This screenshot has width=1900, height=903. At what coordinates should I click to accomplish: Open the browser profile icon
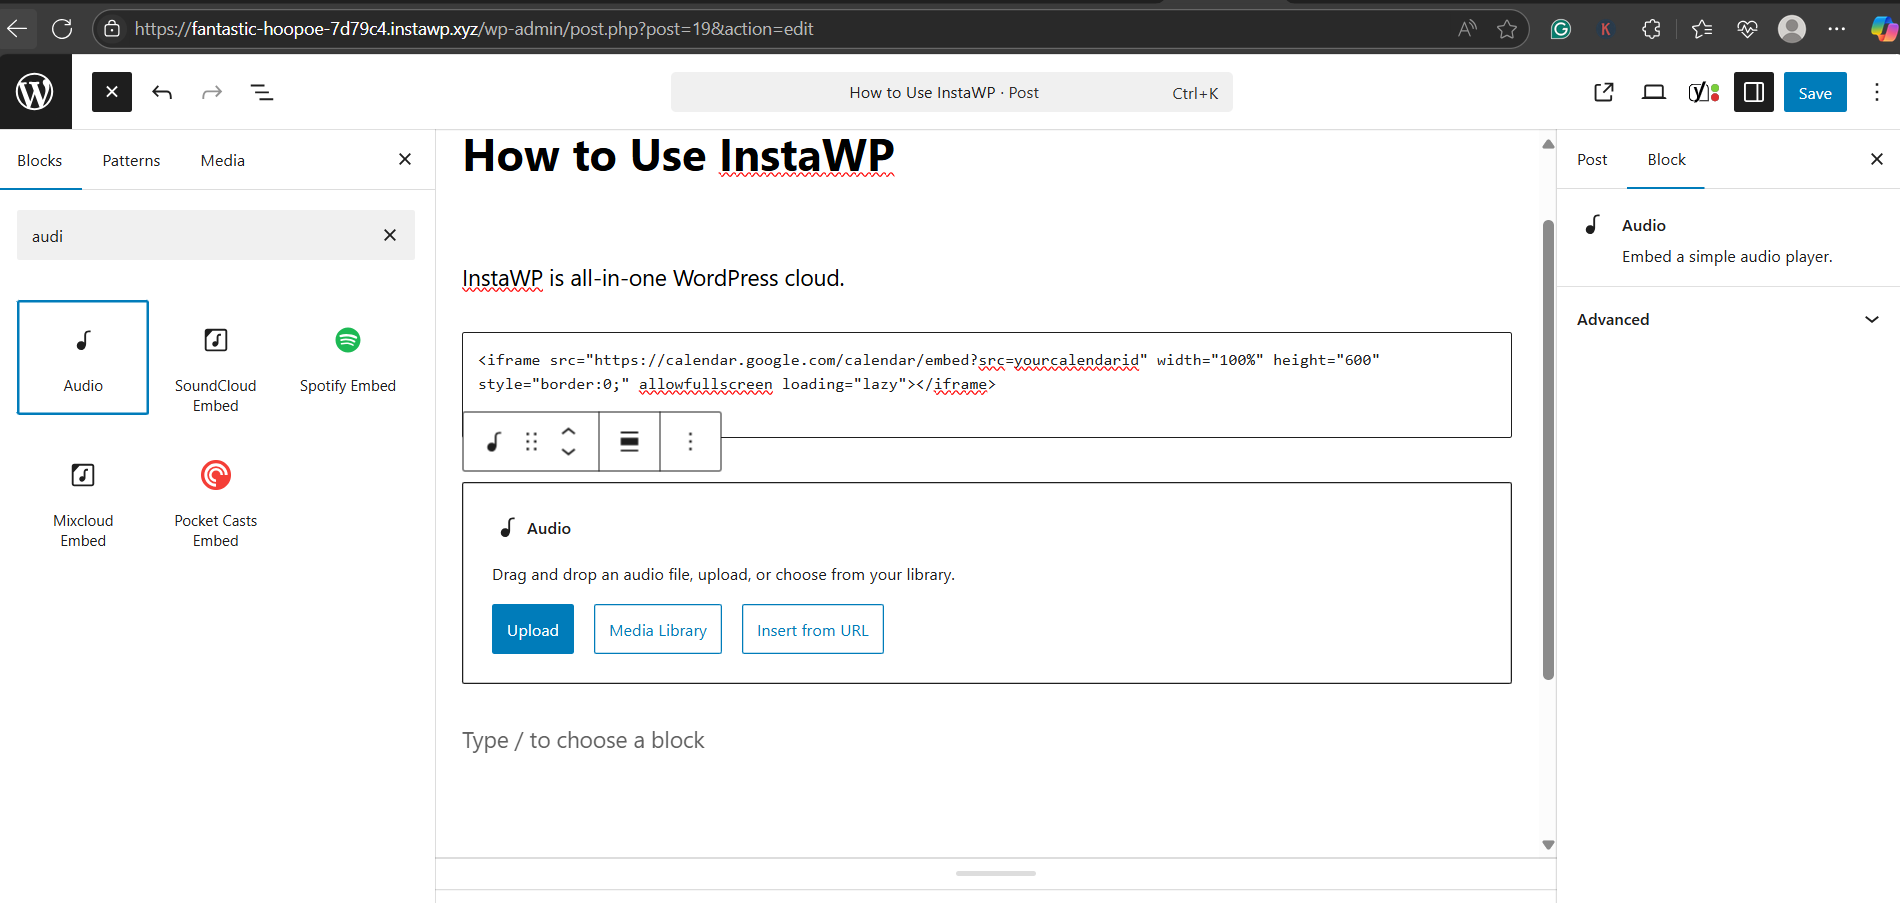click(x=1792, y=29)
